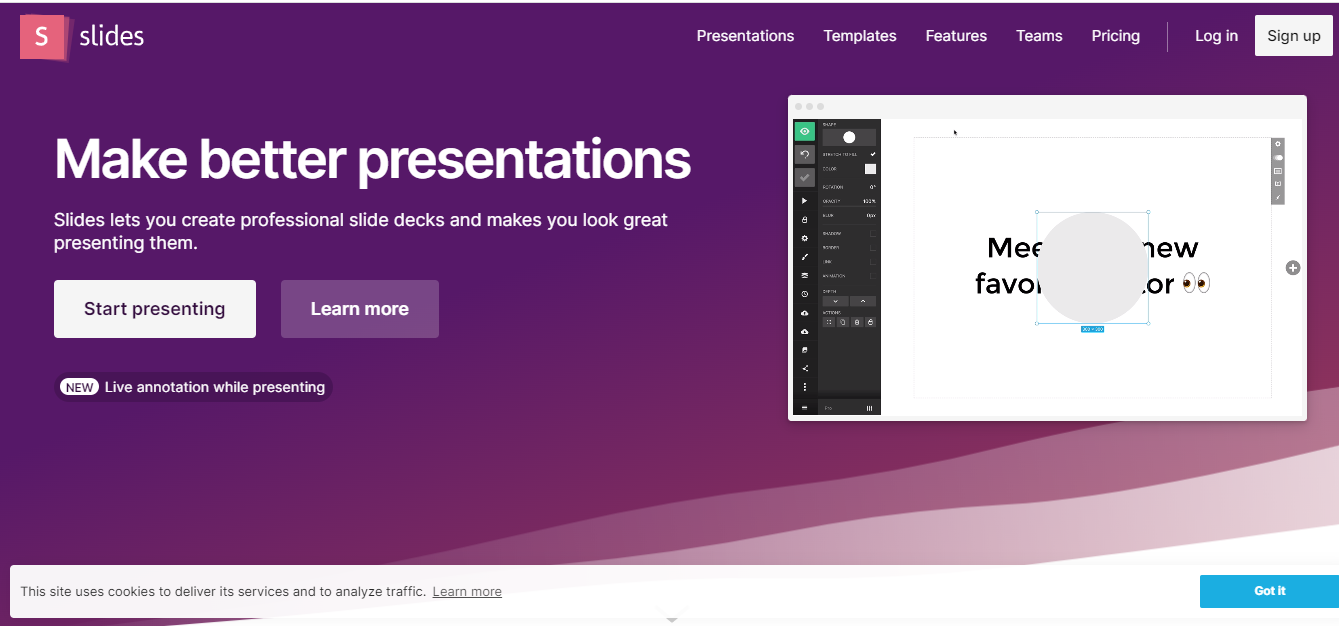The width and height of the screenshot is (1339, 626).
Task: Click the third Actions icon in editor panel
Action: [x=857, y=322]
